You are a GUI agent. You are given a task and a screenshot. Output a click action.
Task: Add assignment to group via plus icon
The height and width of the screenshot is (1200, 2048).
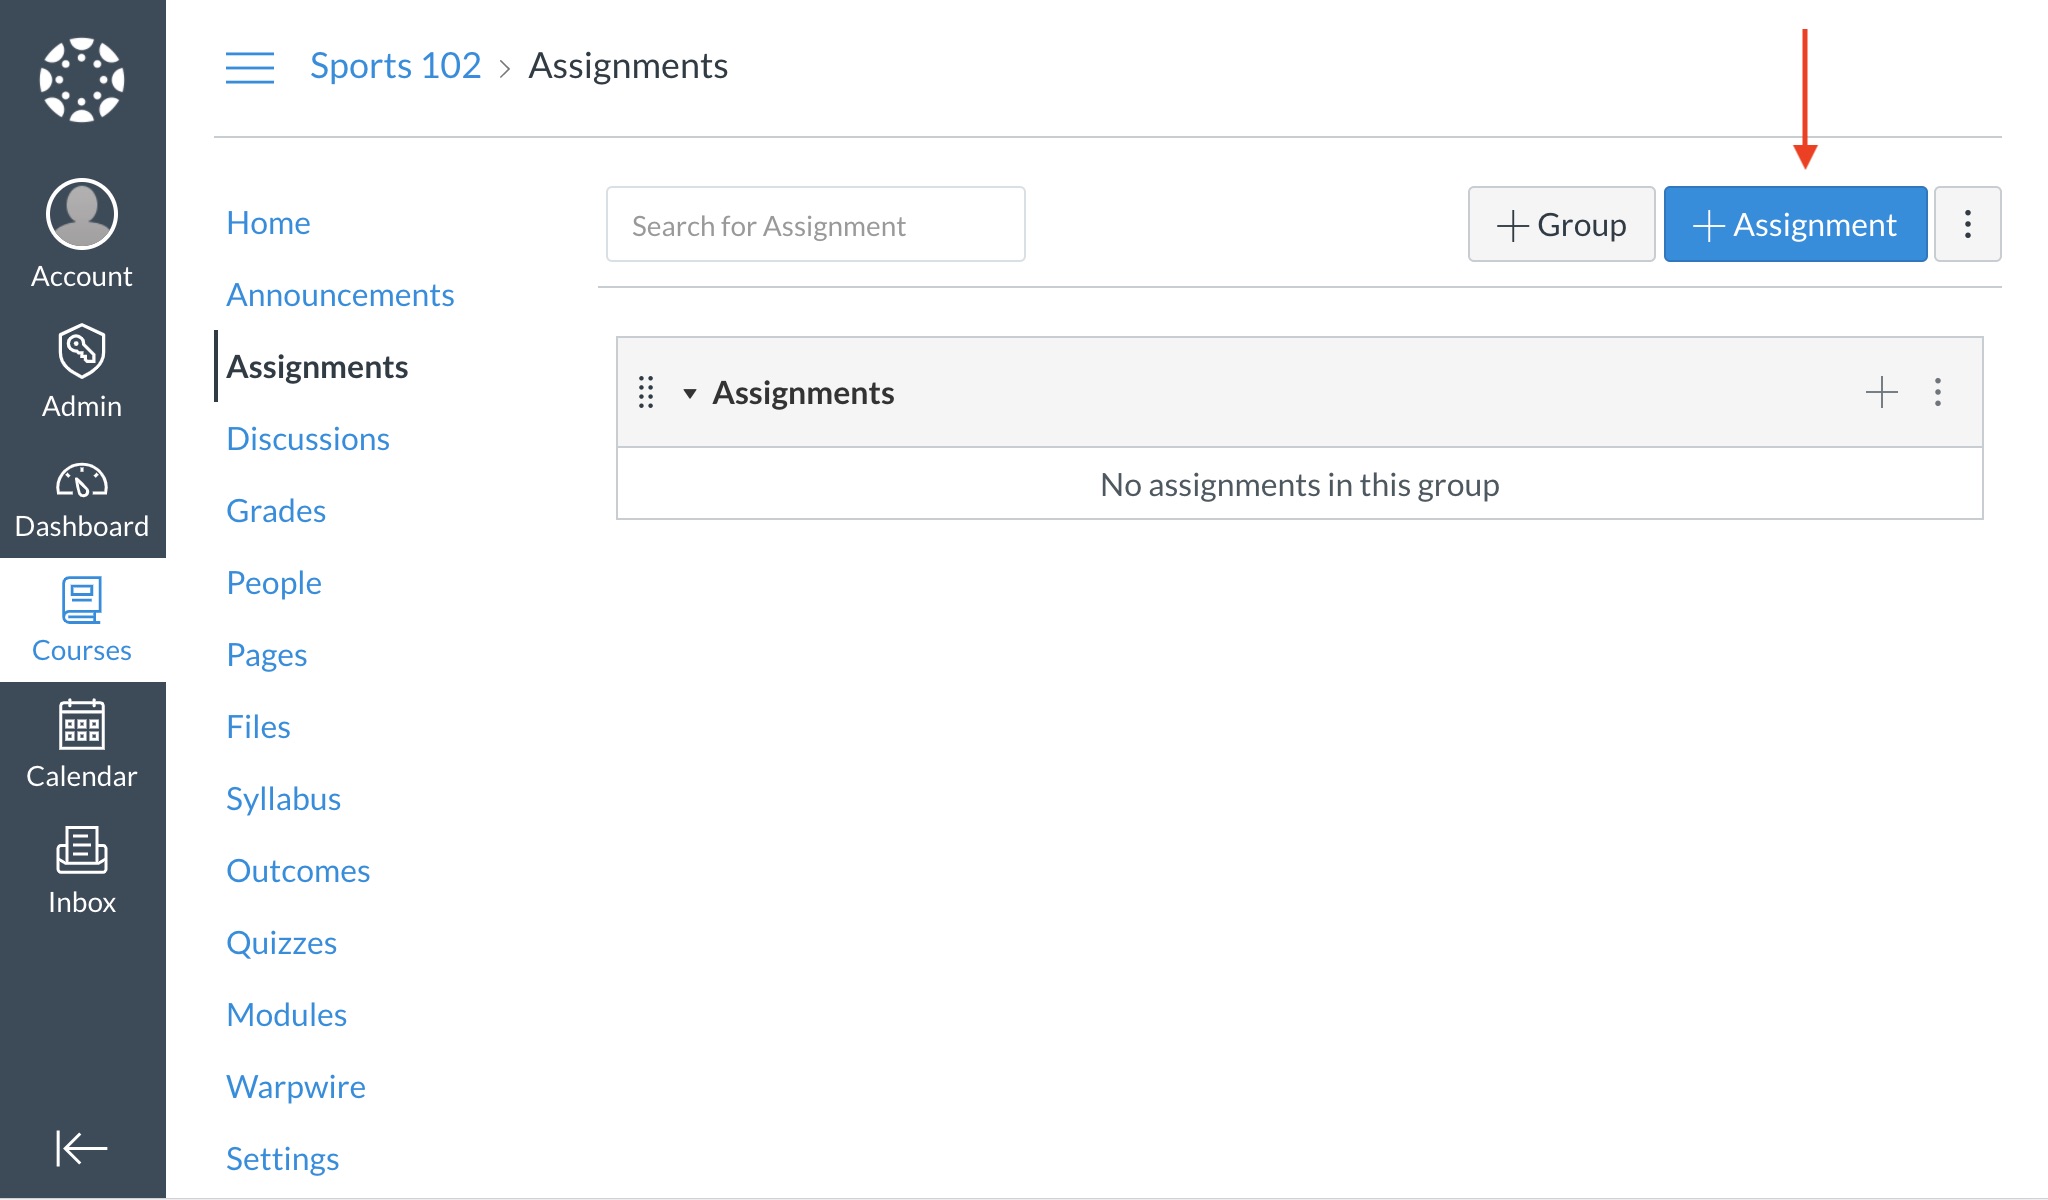pyautogui.click(x=1881, y=392)
